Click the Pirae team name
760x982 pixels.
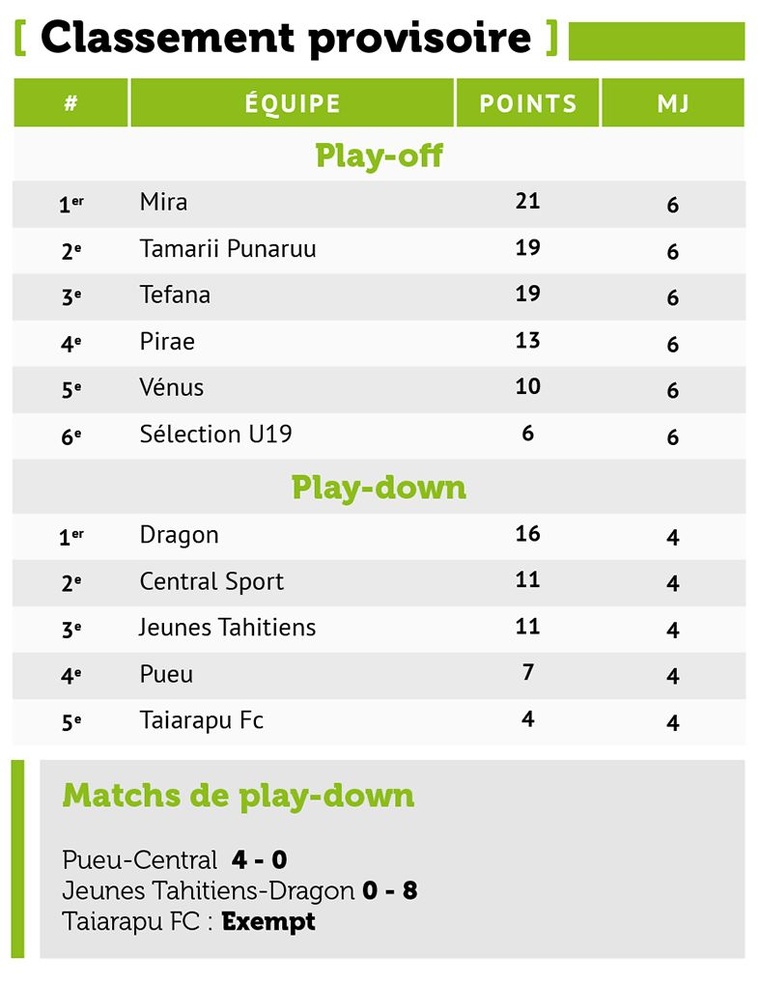coord(167,342)
